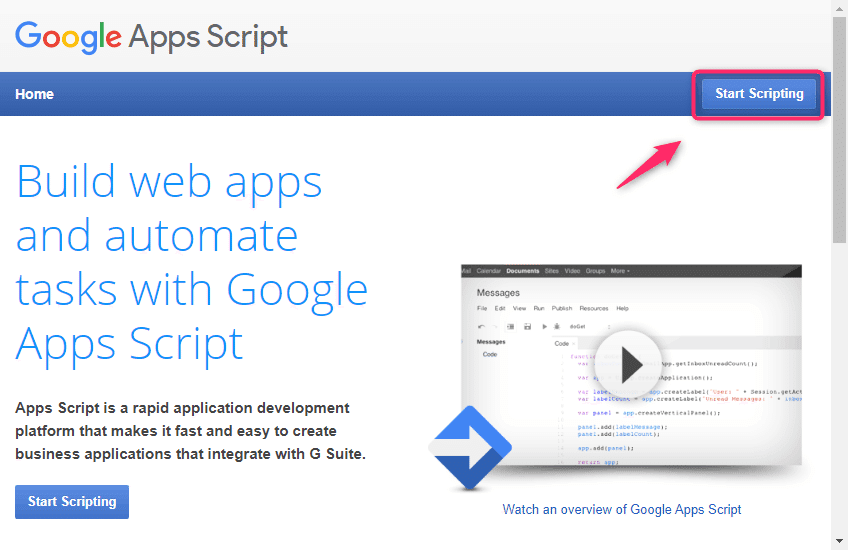Open the Watch an overview of Google Apps Script link
The height and width of the screenshot is (550, 848).
click(x=621, y=509)
